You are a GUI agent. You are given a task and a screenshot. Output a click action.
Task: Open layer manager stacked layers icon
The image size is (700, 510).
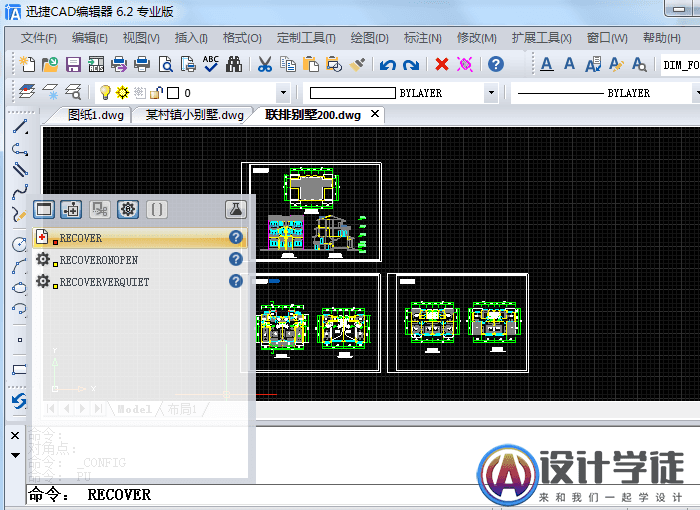tap(27, 92)
